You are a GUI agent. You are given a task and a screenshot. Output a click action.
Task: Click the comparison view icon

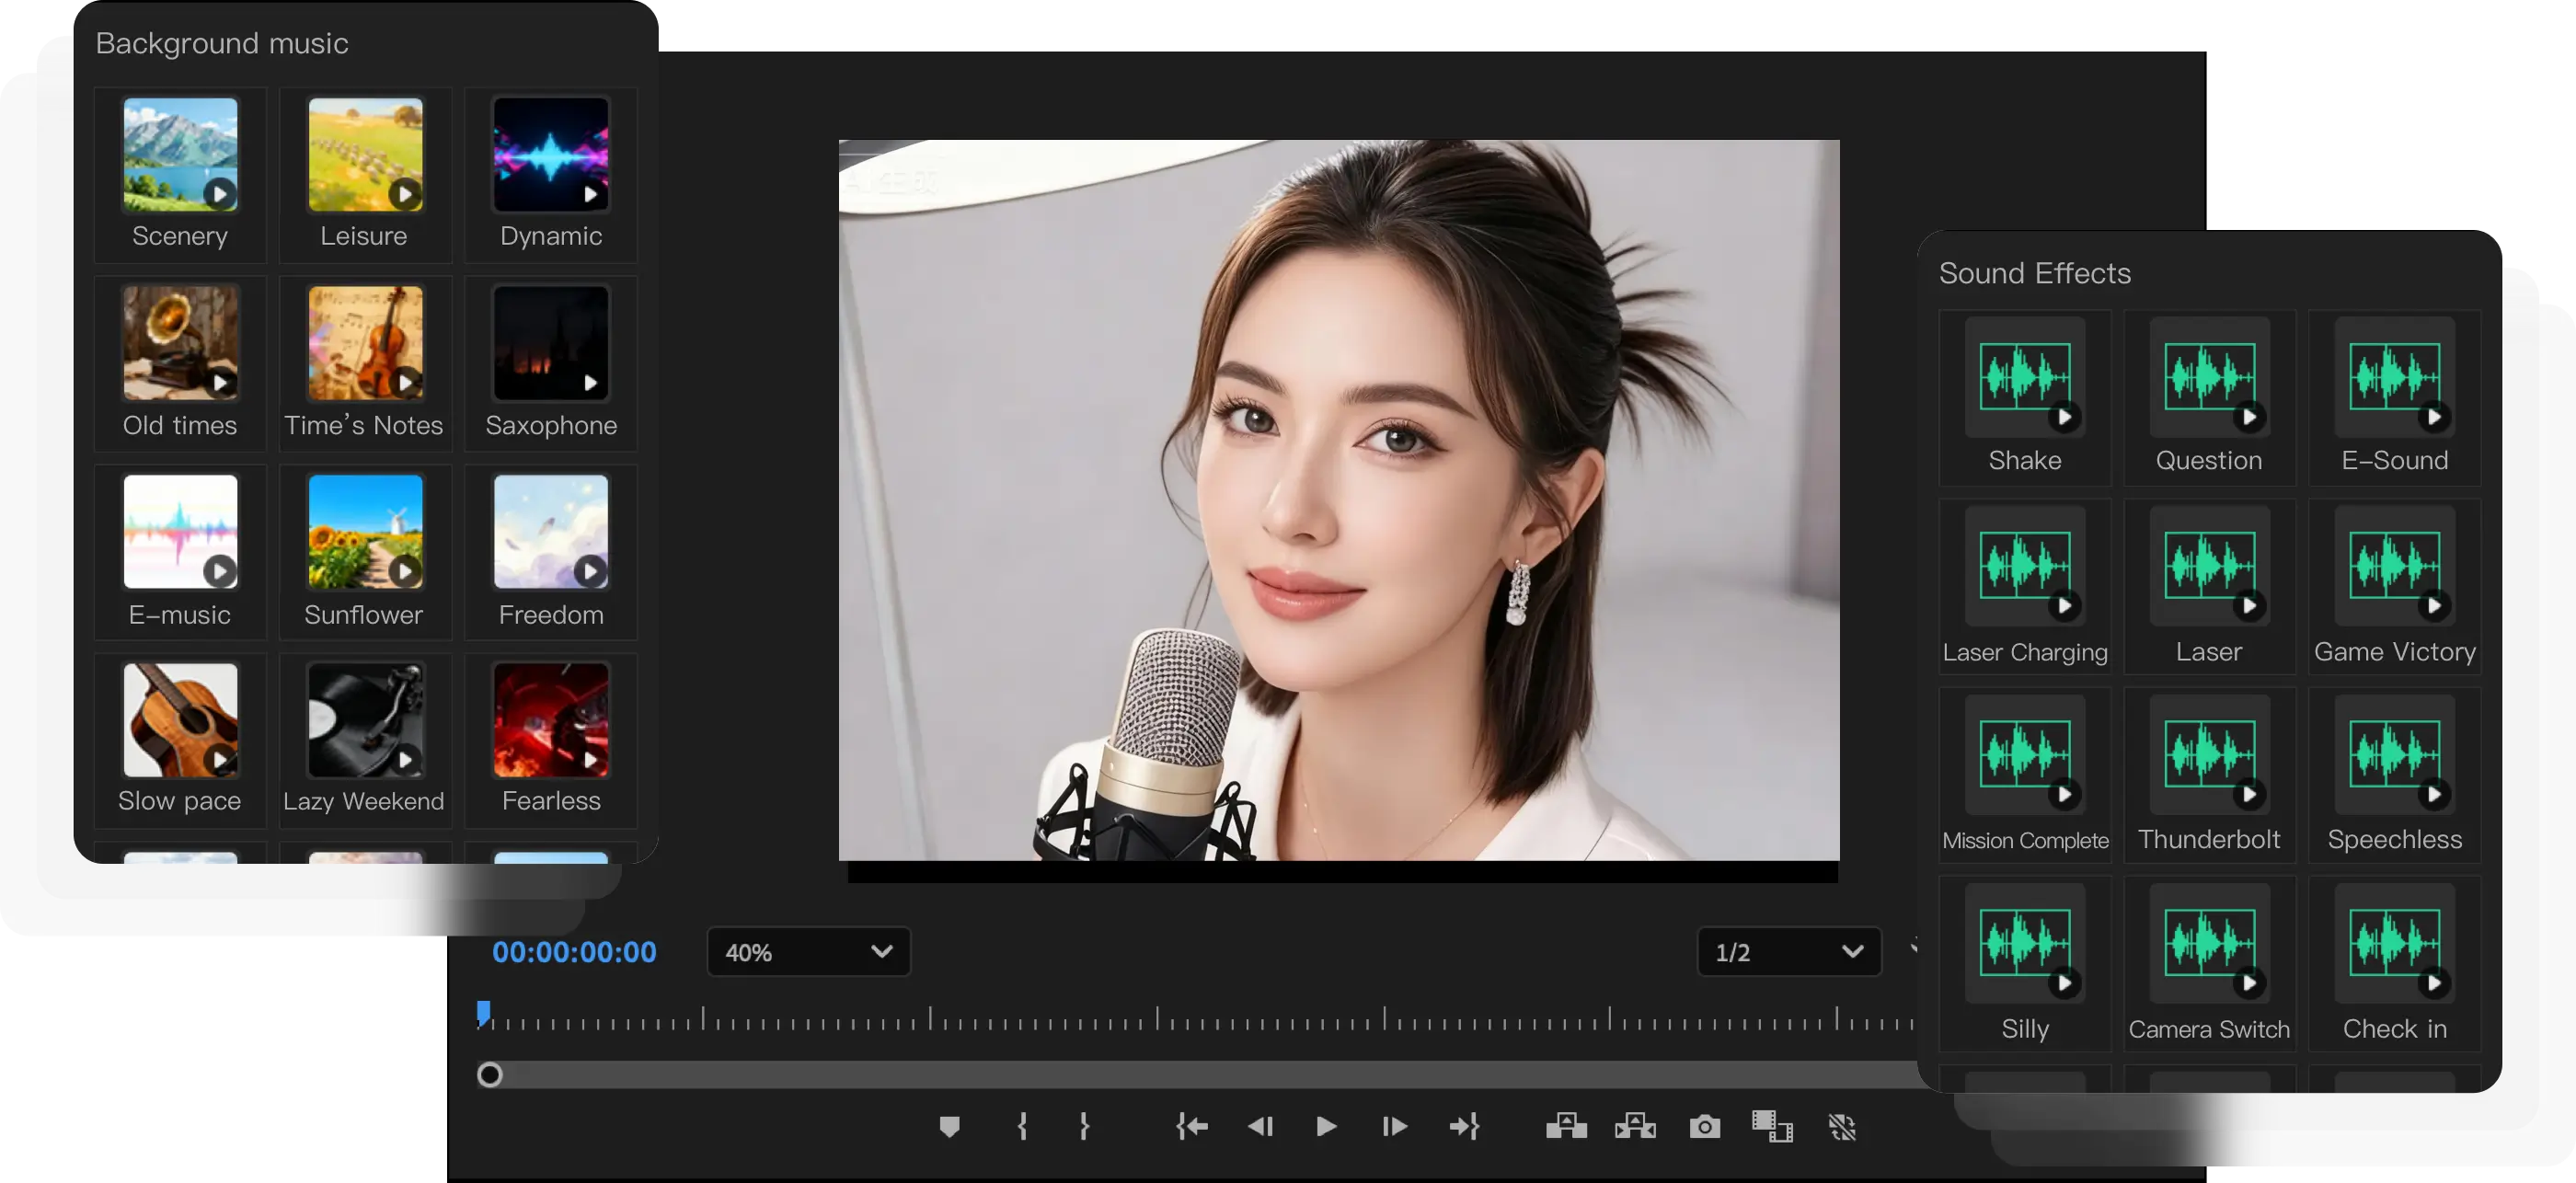(x=1771, y=1127)
